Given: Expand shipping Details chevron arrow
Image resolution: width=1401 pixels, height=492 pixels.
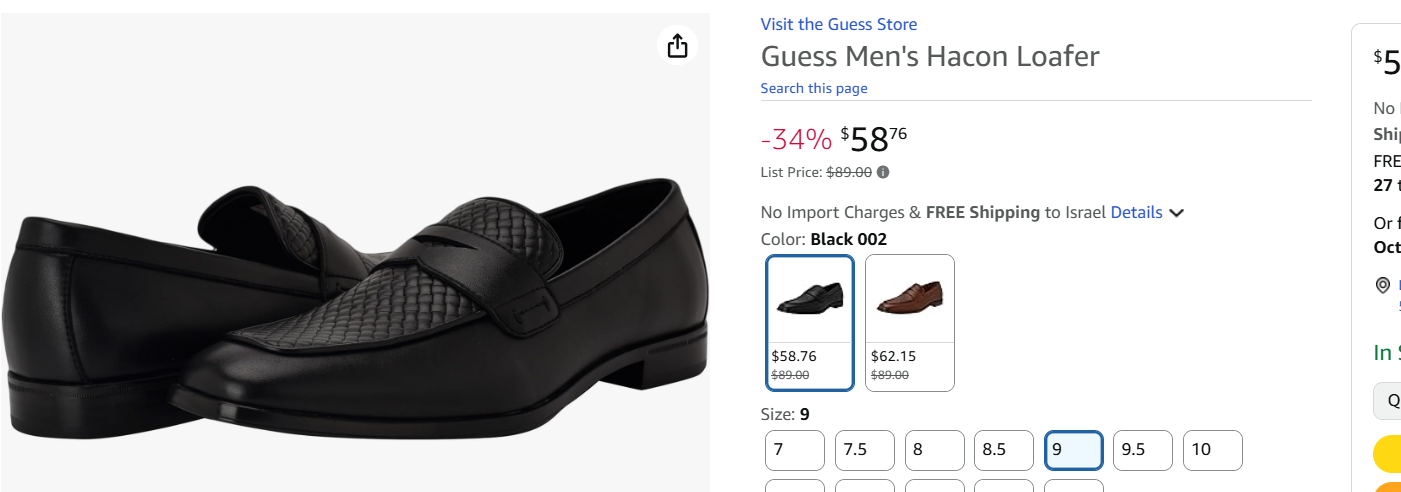Looking at the screenshot, I should coord(1177,213).
